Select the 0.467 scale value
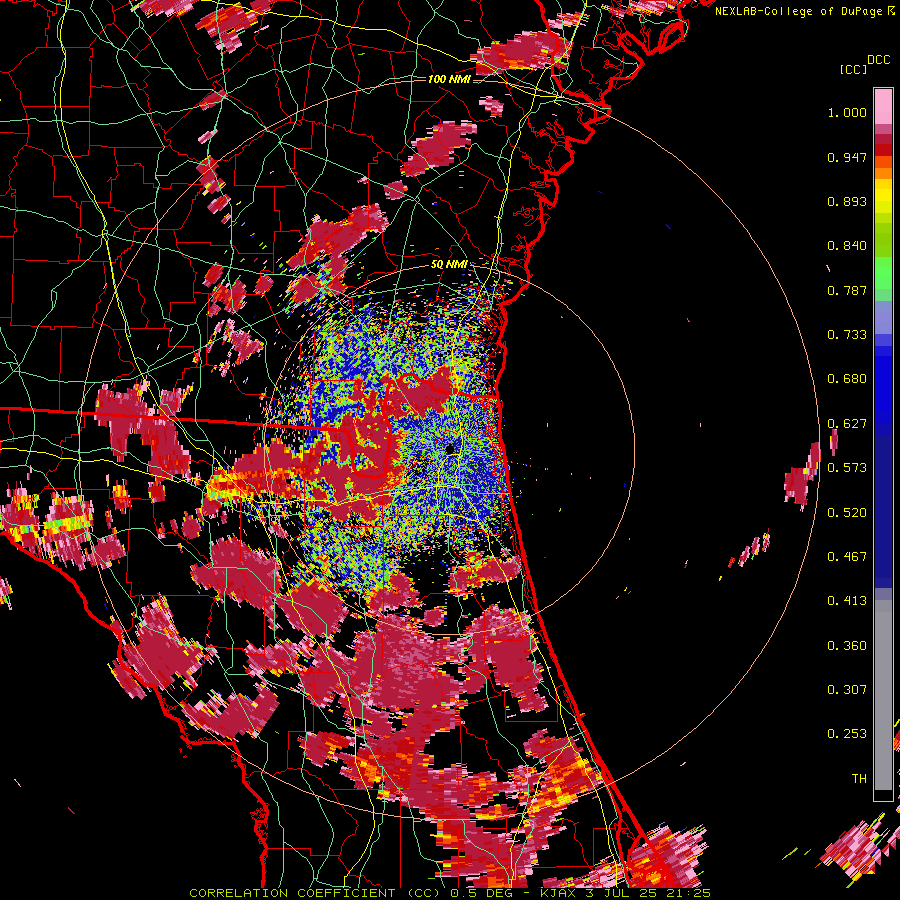Screen dimensions: 900x900 (x=847, y=557)
